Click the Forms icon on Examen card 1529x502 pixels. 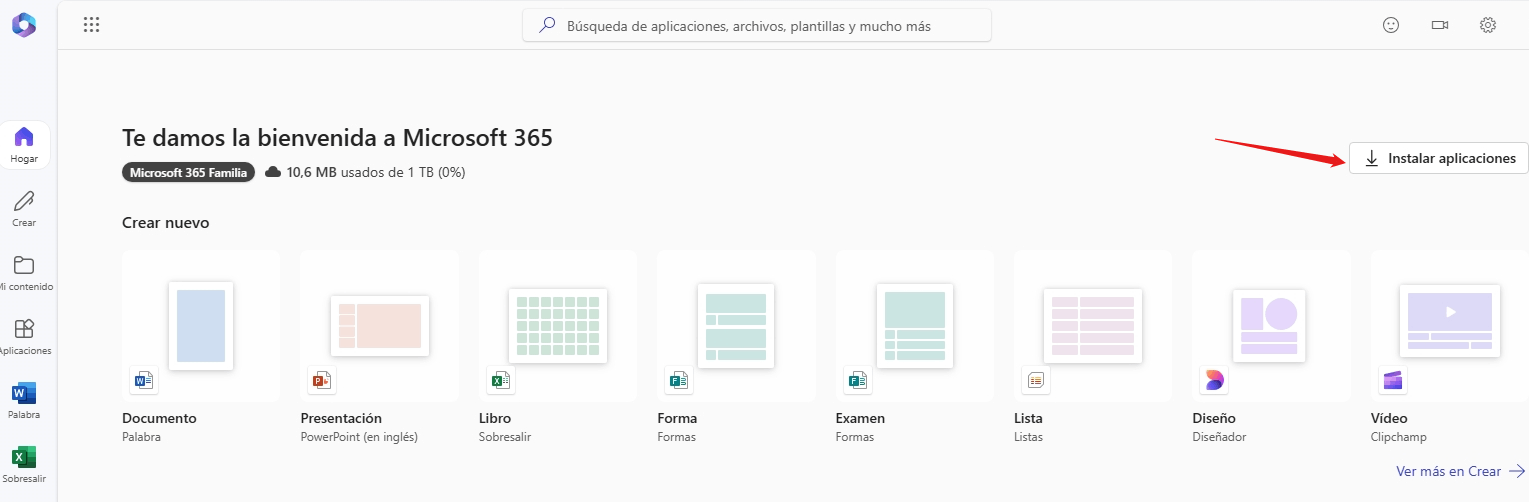[857, 380]
